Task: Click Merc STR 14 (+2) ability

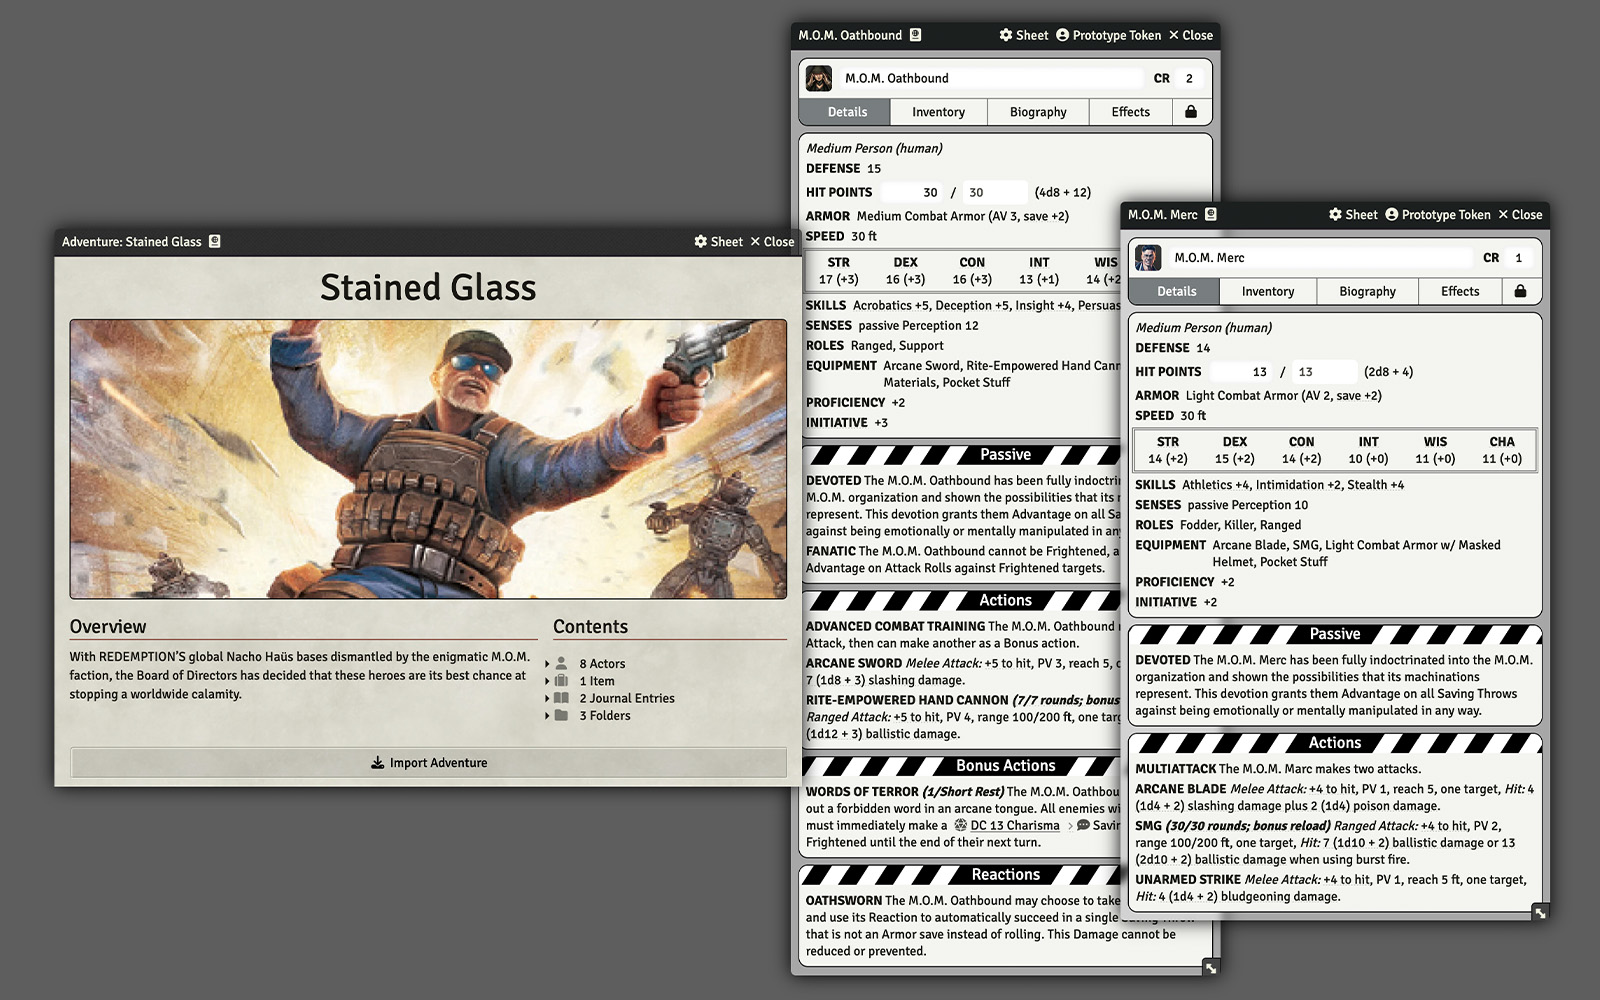Action: pyautogui.click(x=1168, y=450)
